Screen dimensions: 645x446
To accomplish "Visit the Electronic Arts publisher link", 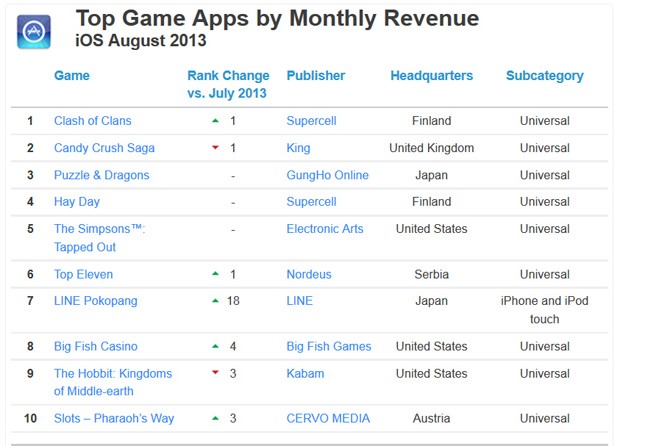I will point(325,229).
